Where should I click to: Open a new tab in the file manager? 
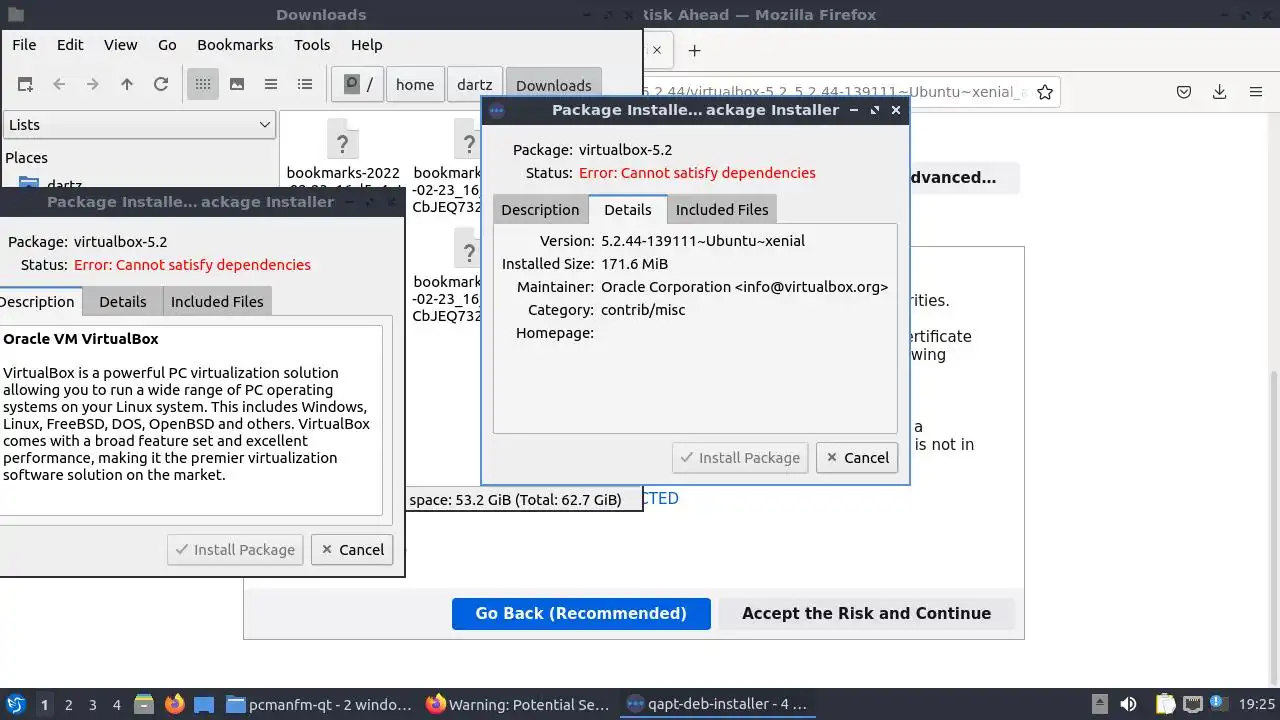[x=25, y=85]
